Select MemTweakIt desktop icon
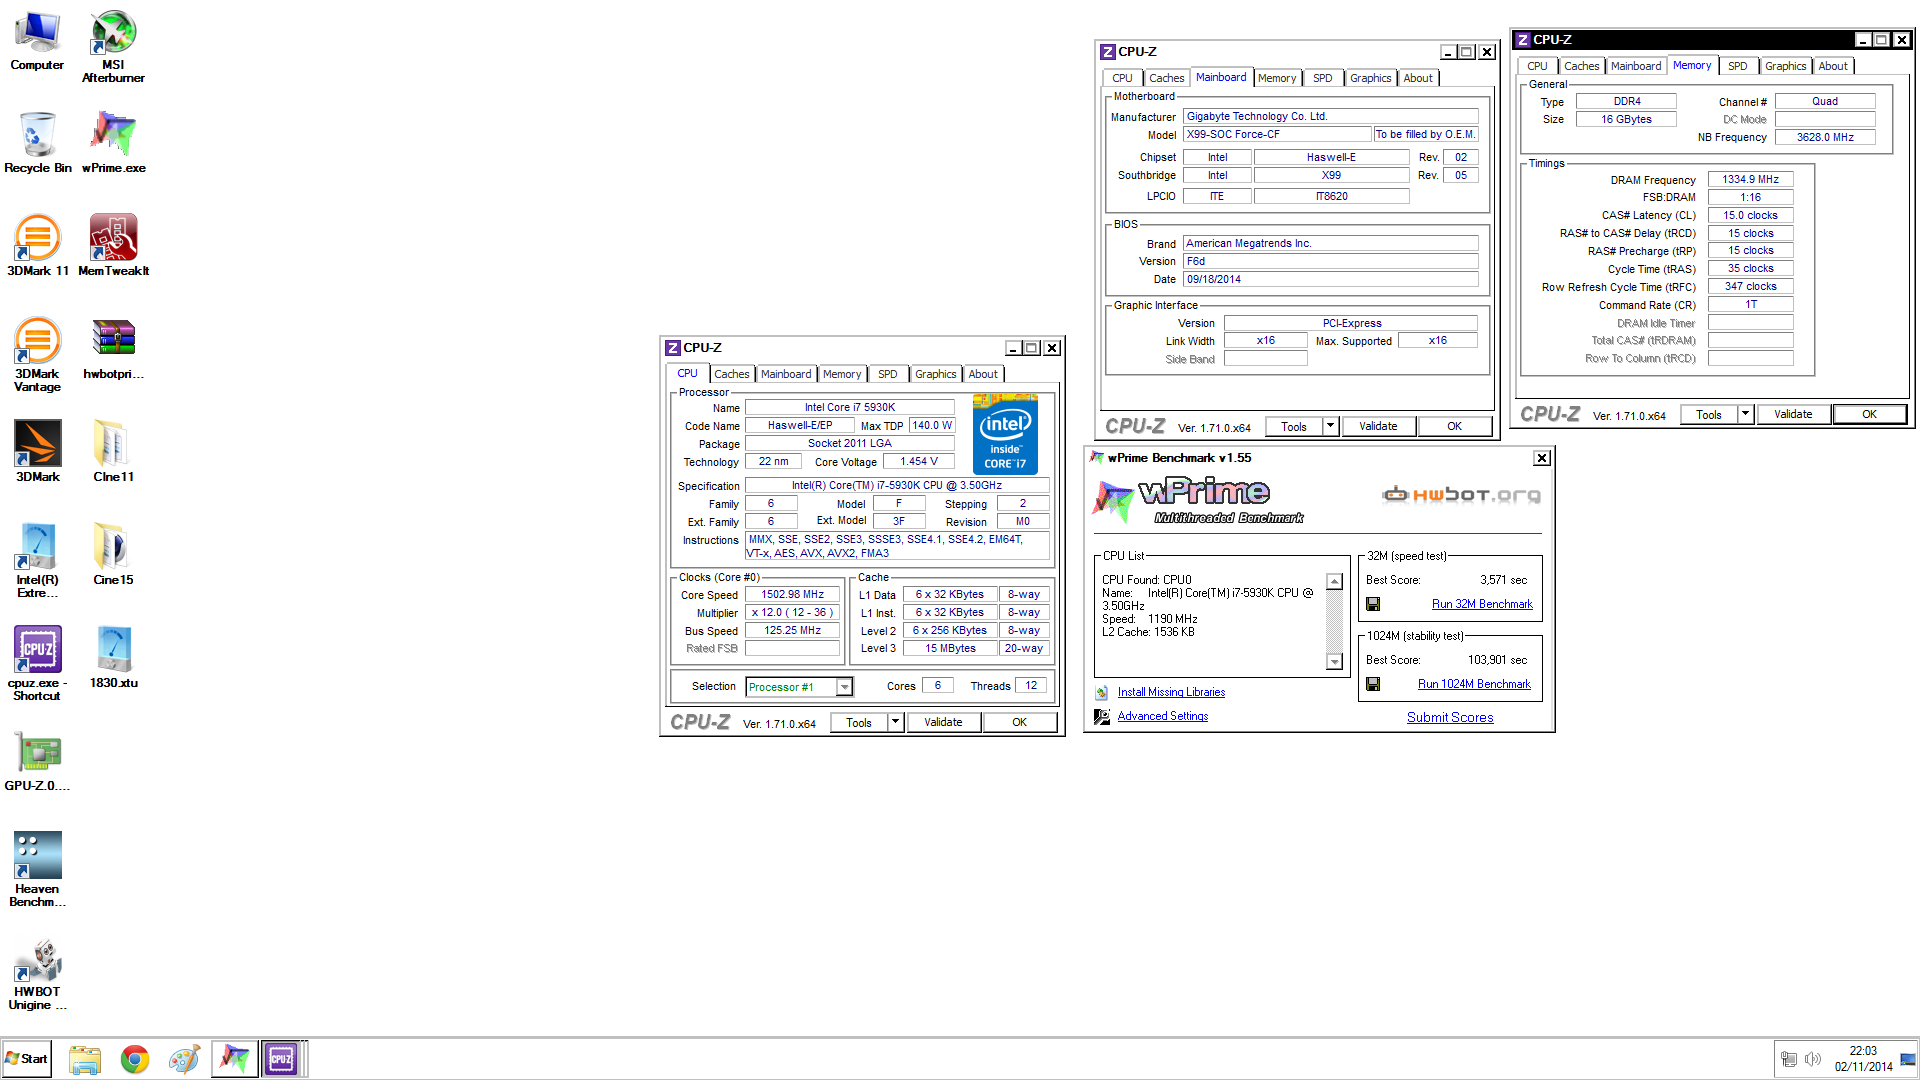The width and height of the screenshot is (1920, 1080). point(113,245)
